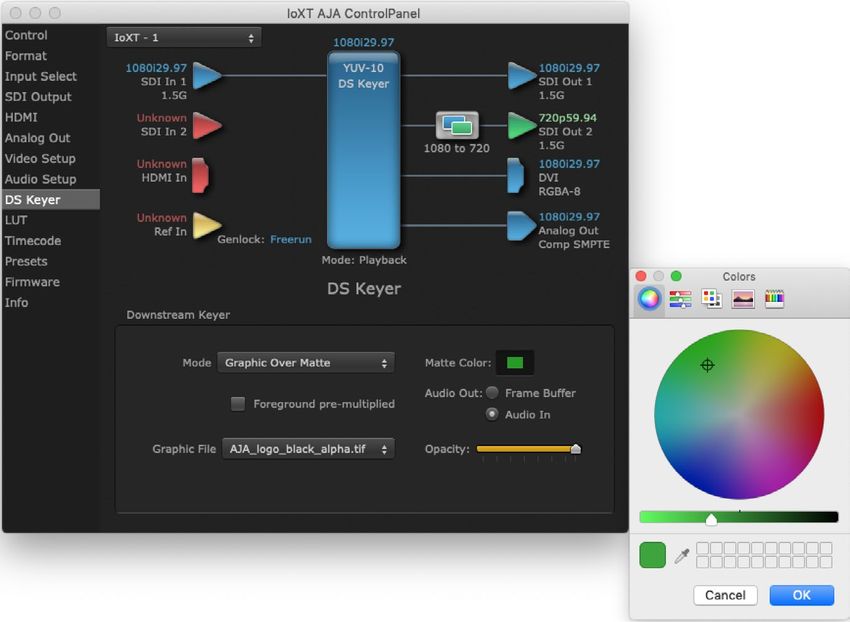Image resolution: width=850 pixels, height=622 pixels.
Task: Select the color wheel picker mode
Action: tap(649, 299)
